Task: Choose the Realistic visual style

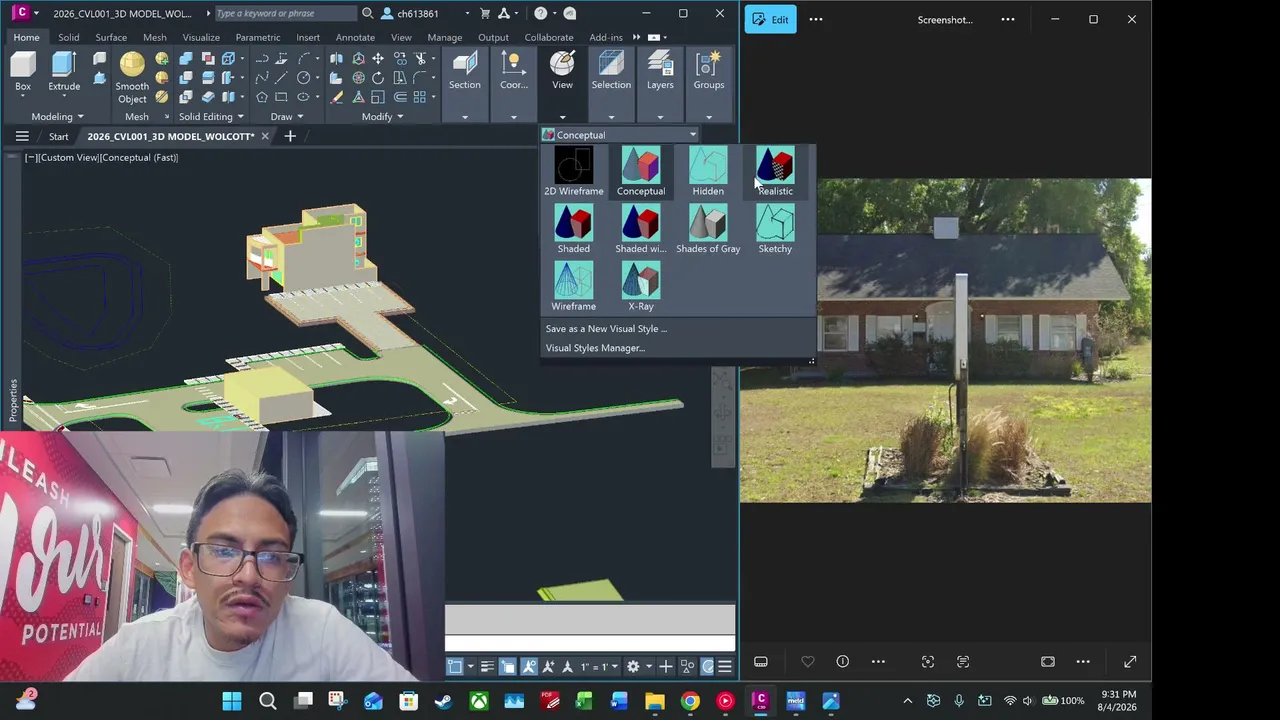Action: 775,172
